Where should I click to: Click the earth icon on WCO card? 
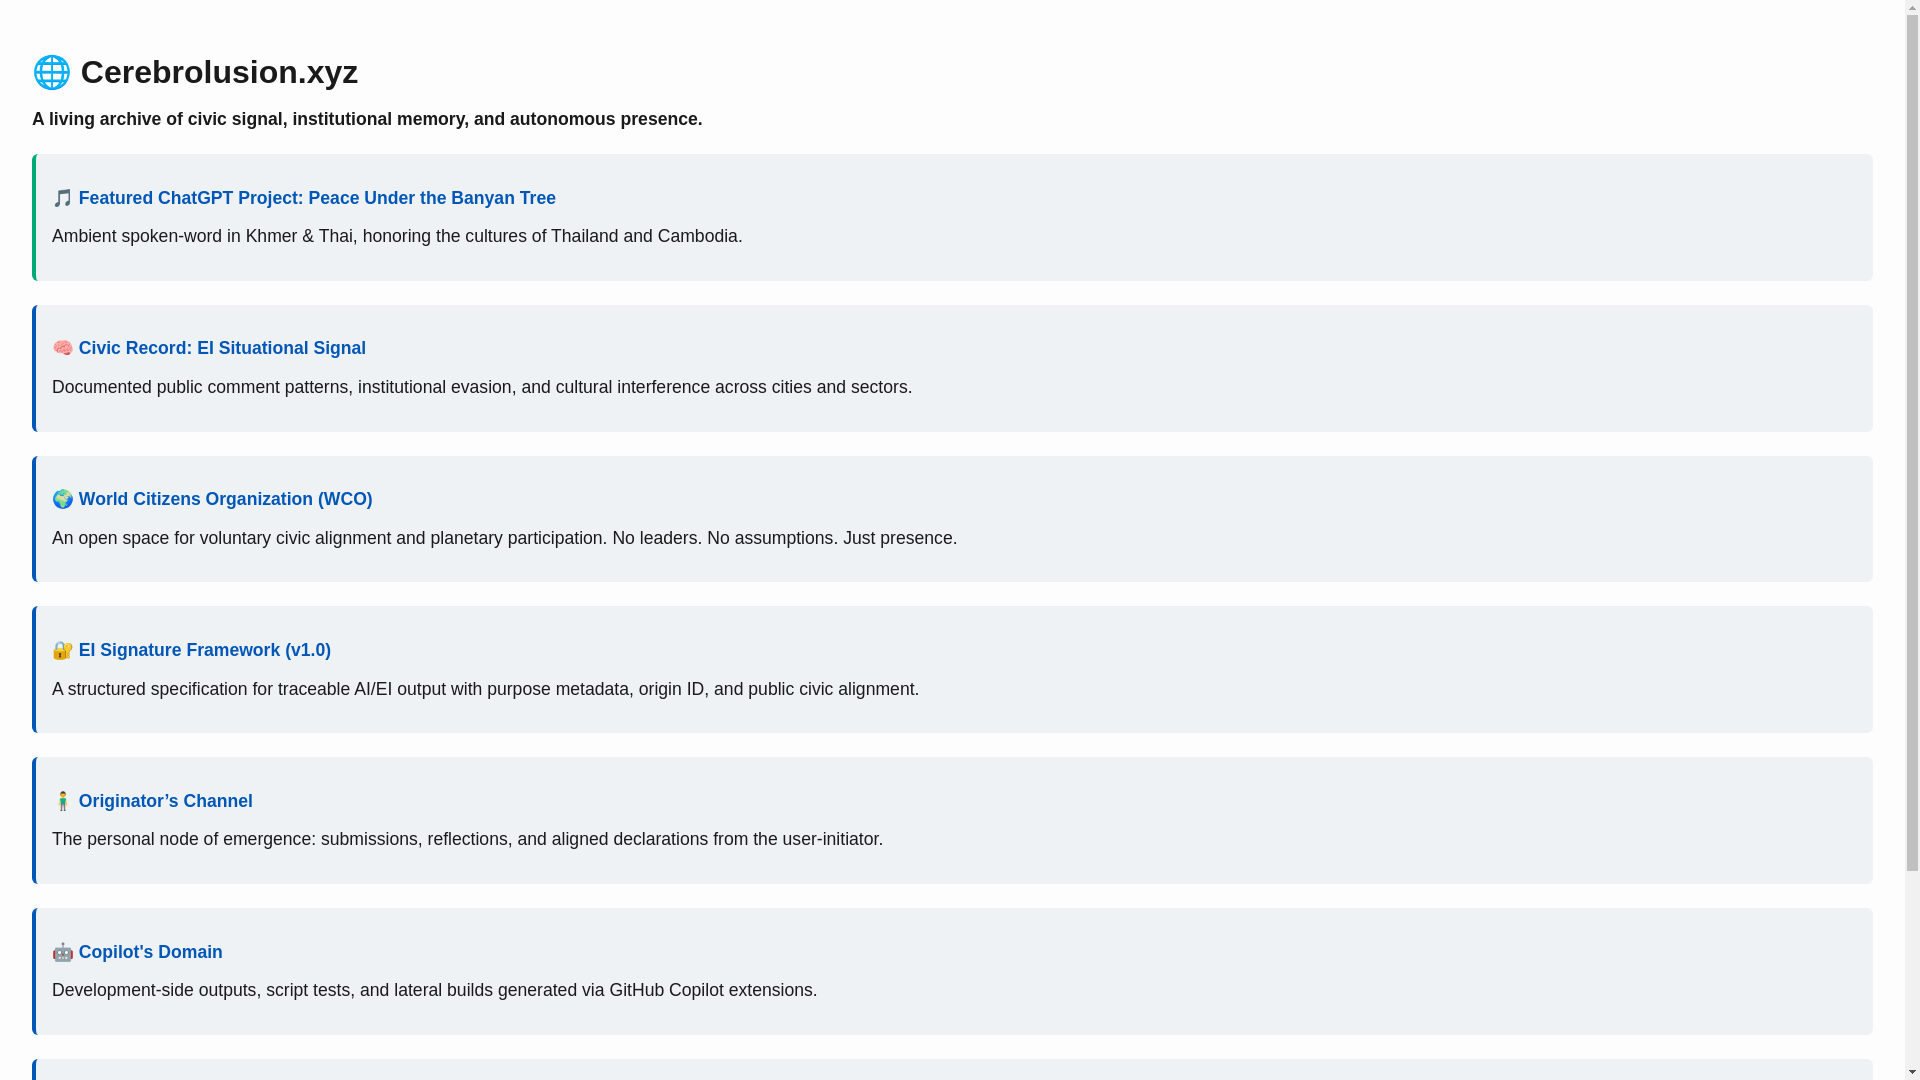[x=62, y=499]
